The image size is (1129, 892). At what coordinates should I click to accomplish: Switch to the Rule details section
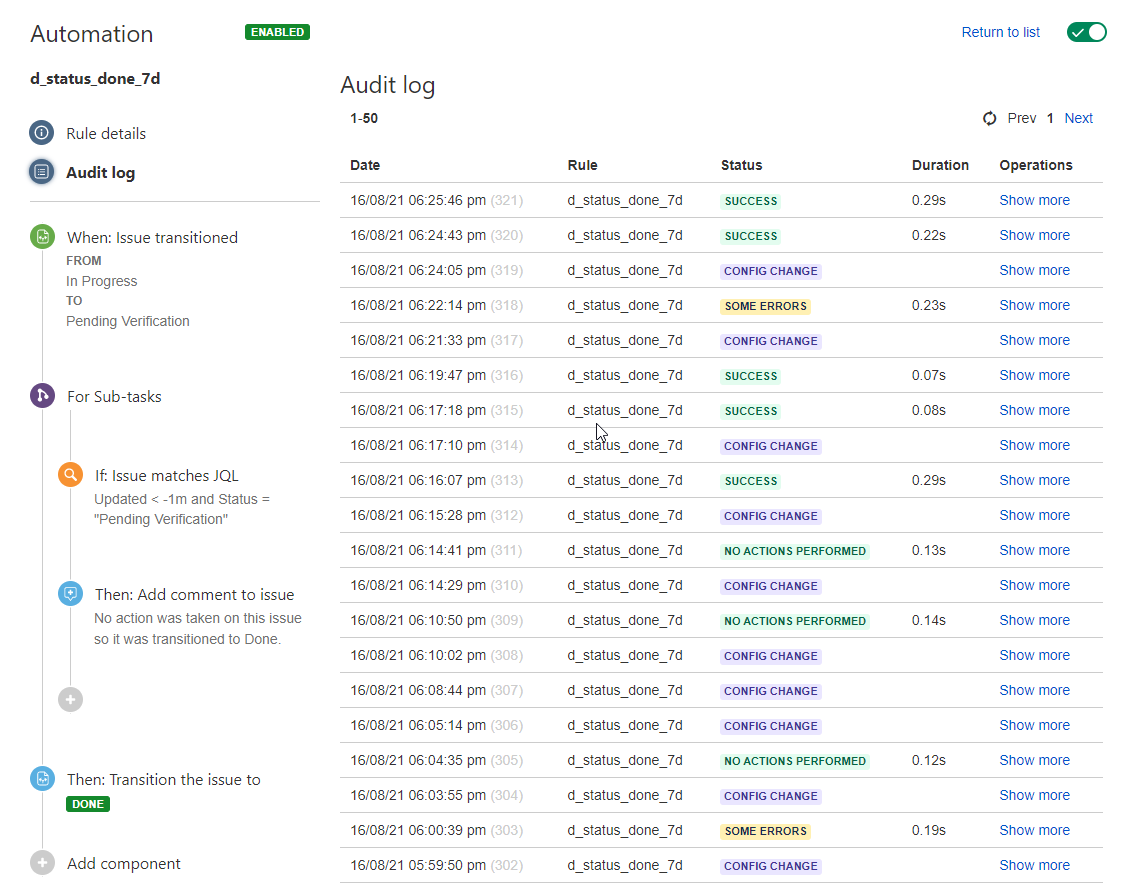(x=104, y=132)
